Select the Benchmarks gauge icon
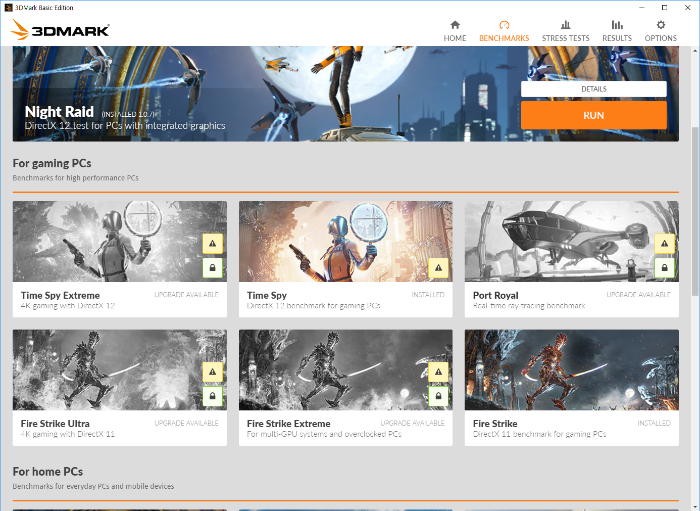The height and width of the screenshot is (511, 700). click(x=504, y=25)
